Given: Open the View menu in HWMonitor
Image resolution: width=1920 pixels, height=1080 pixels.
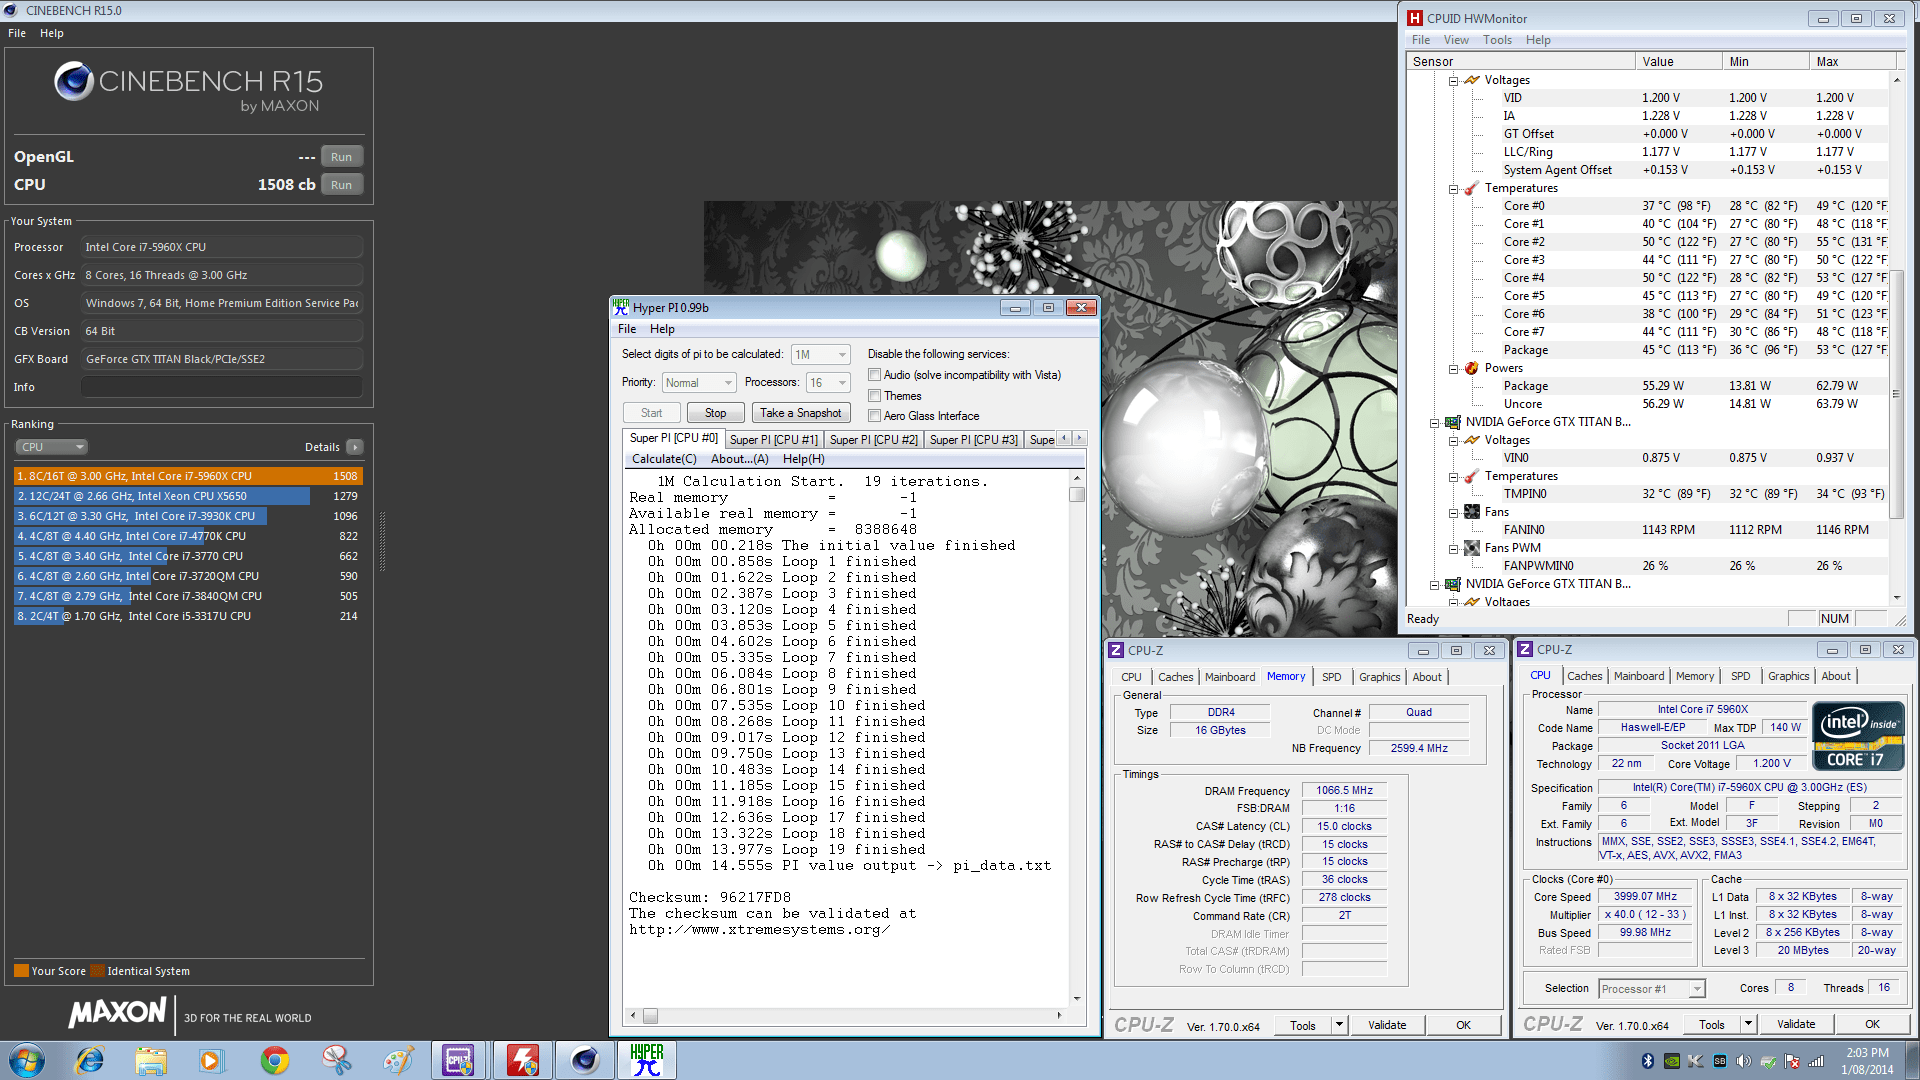Looking at the screenshot, I should click(x=1456, y=40).
